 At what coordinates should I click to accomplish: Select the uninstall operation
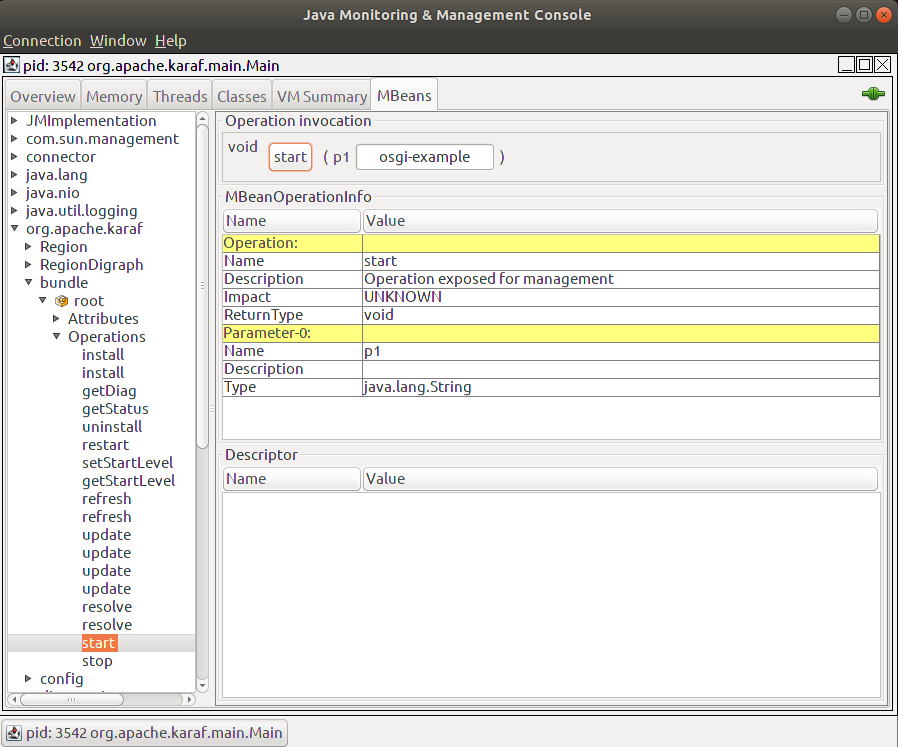click(112, 427)
